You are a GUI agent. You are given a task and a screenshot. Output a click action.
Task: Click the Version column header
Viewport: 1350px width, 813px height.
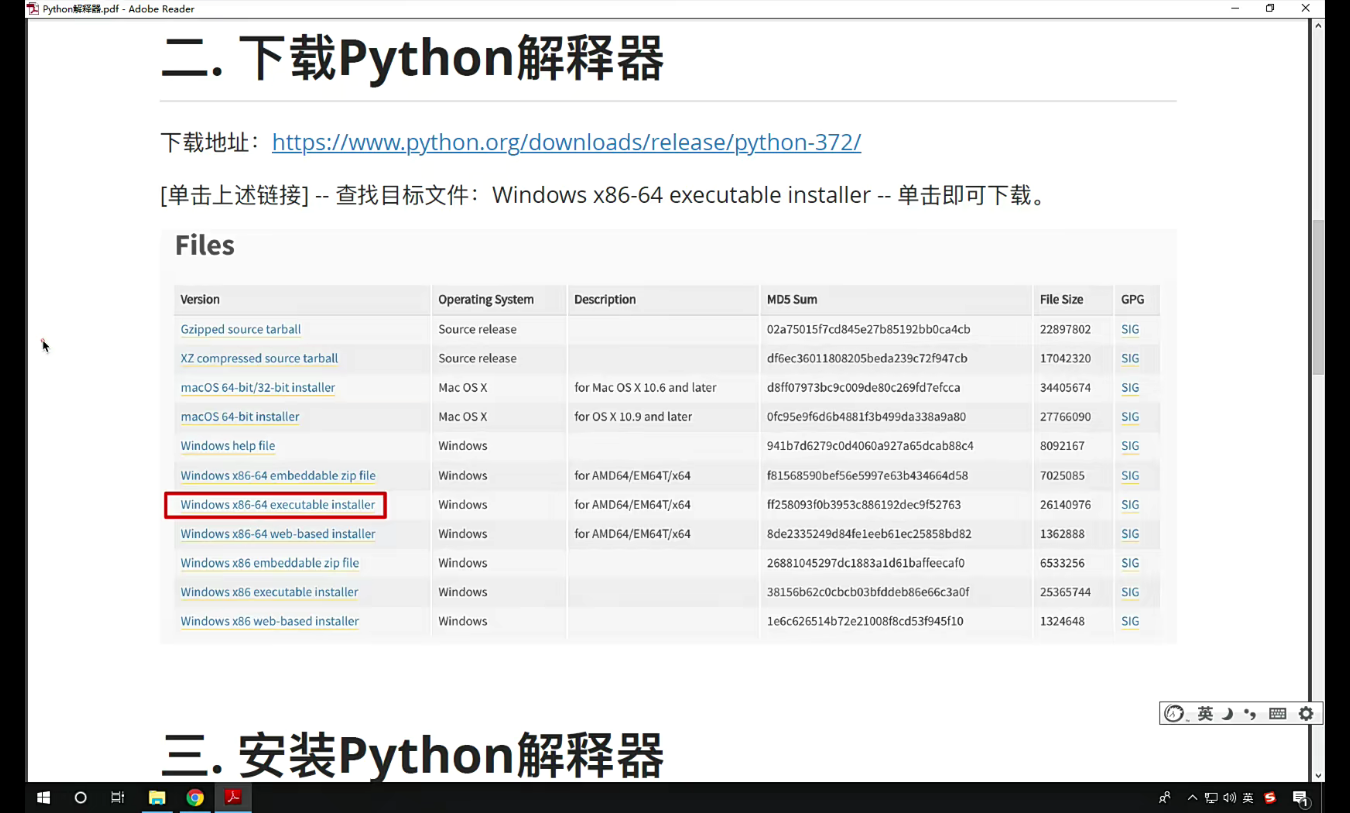point(200,299)
